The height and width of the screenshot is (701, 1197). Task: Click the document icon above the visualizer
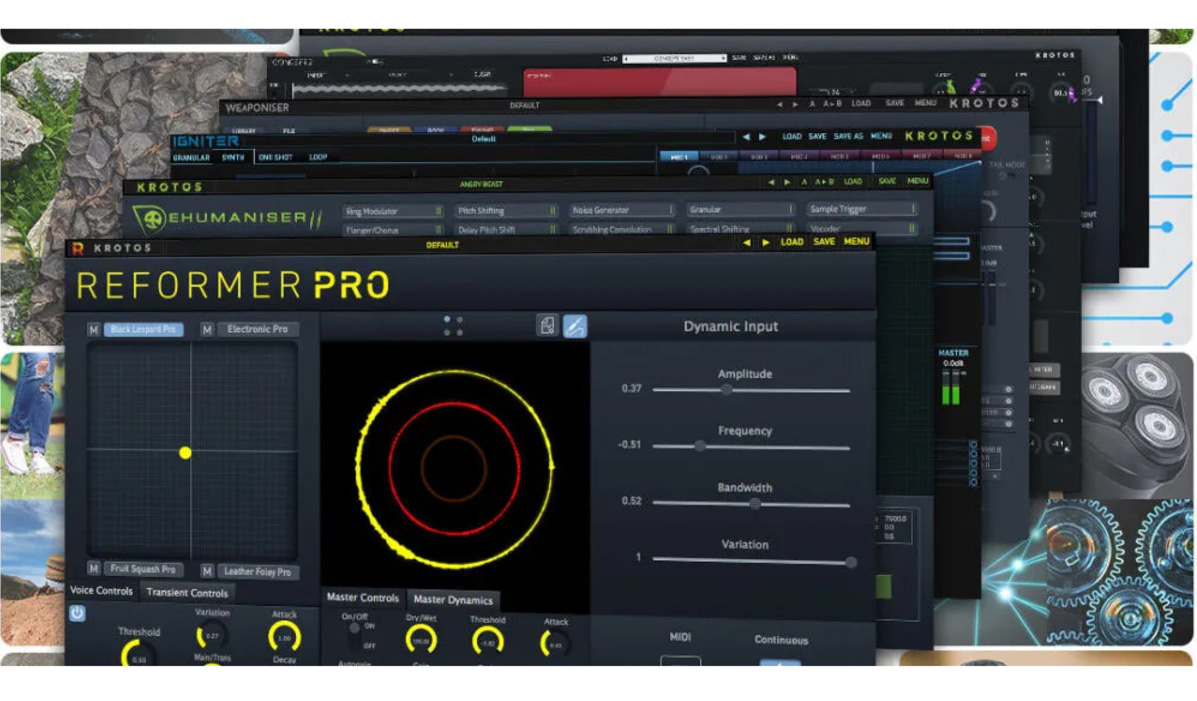point(547,326)
